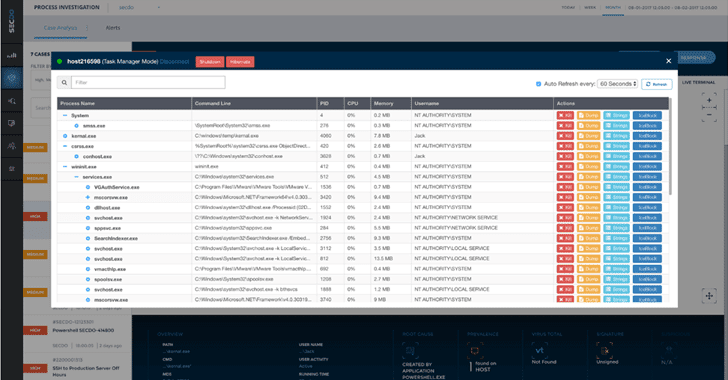The height and width of the screenshot is (380, 728).
Task: Toggle the Auto Refresh checkbox
Action: 539,84
